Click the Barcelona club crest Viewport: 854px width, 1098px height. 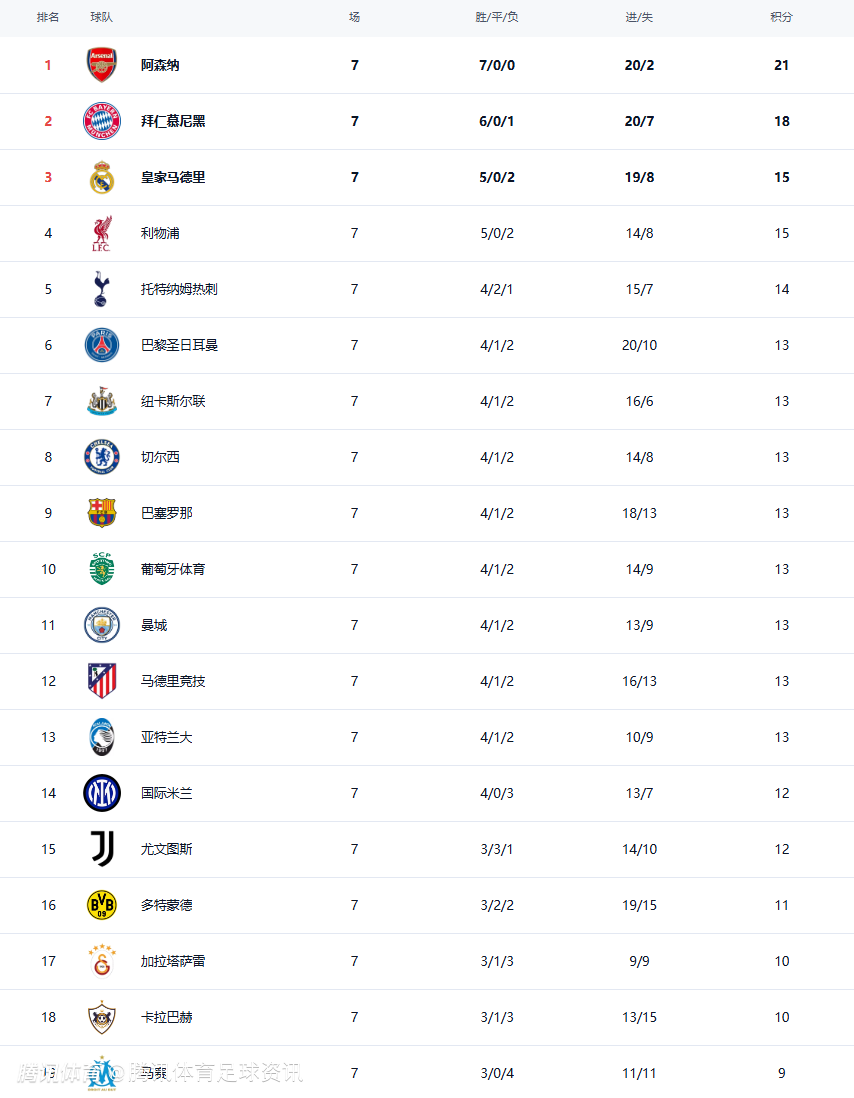point(101,513)
